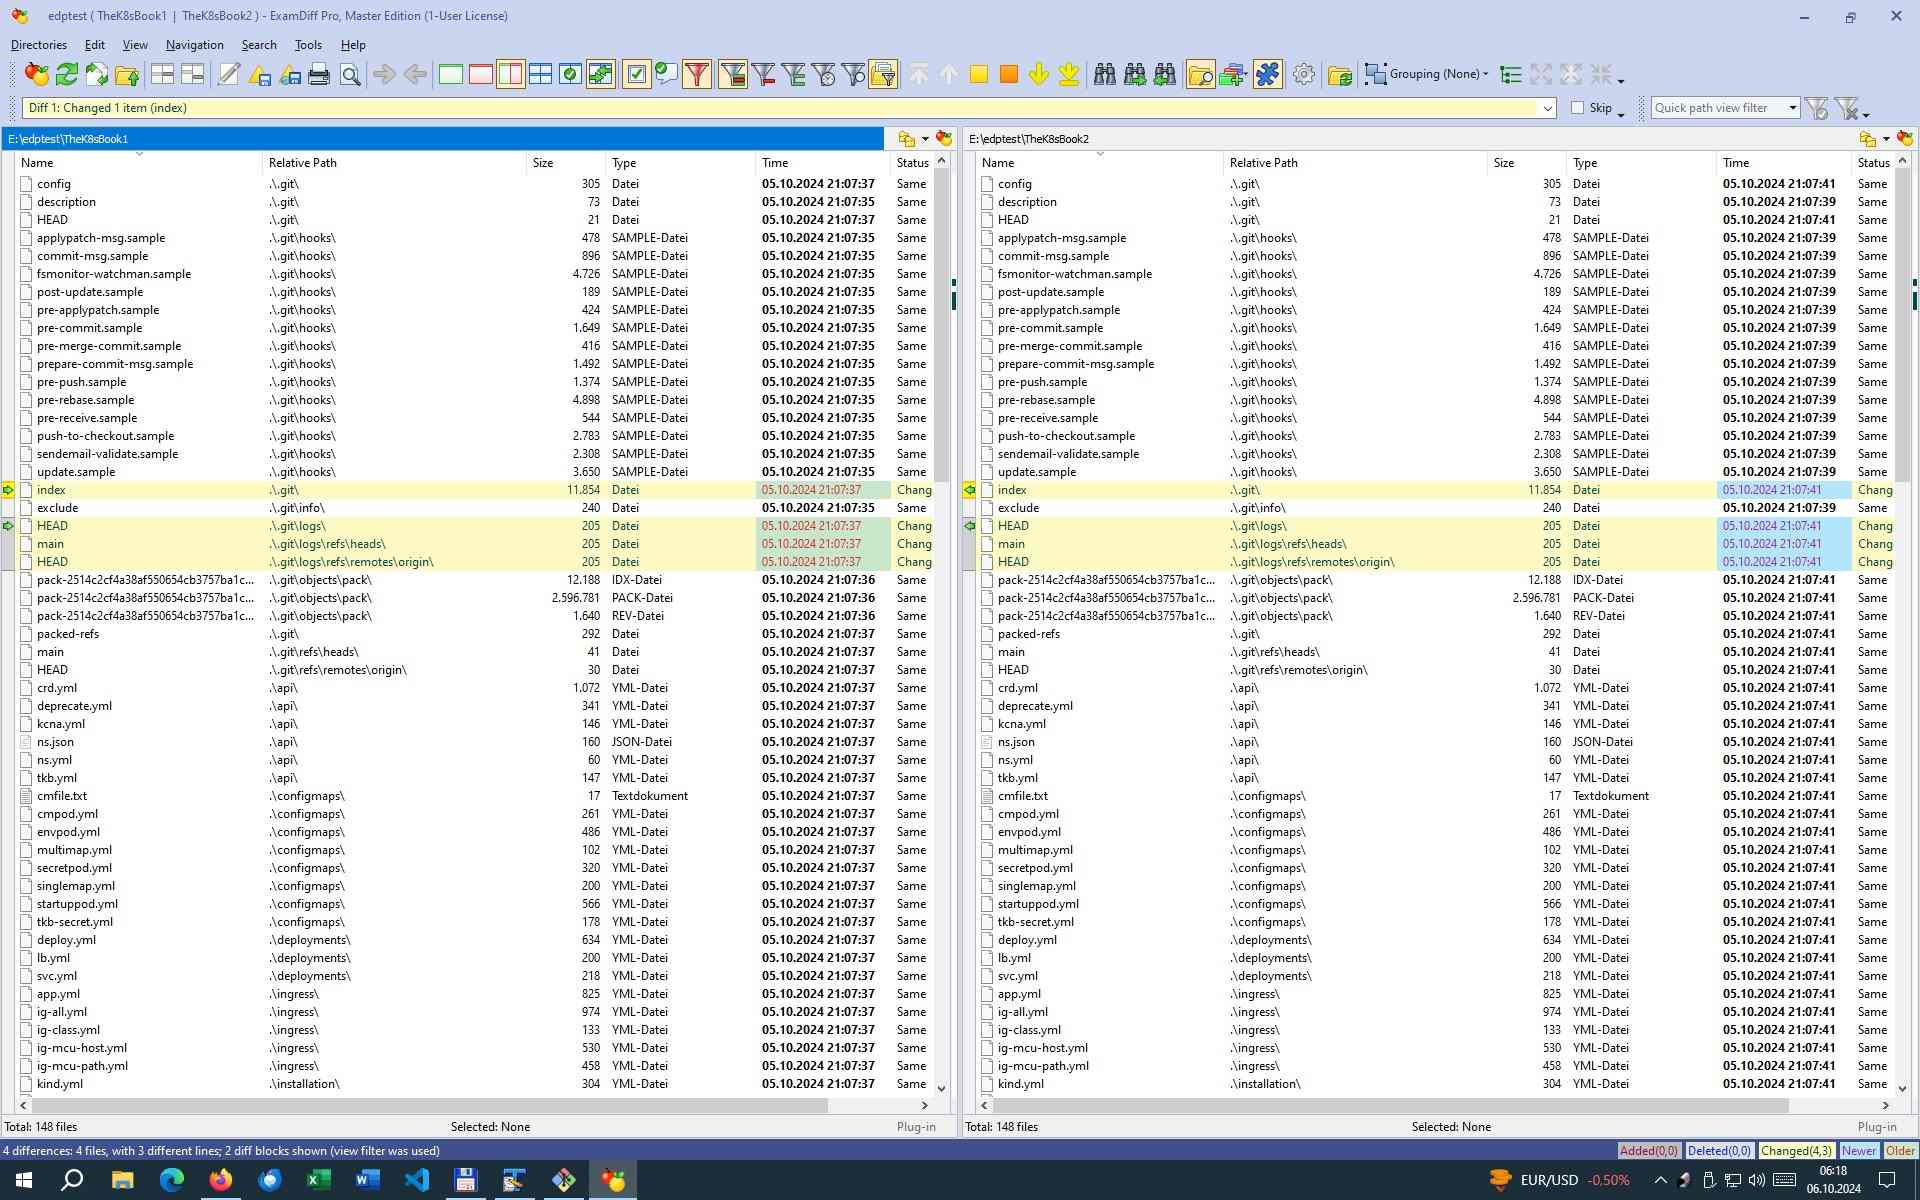Screen dimensions: 1920x1200
Task: Sort right pane by Time column header
Action: point(1784,162)
